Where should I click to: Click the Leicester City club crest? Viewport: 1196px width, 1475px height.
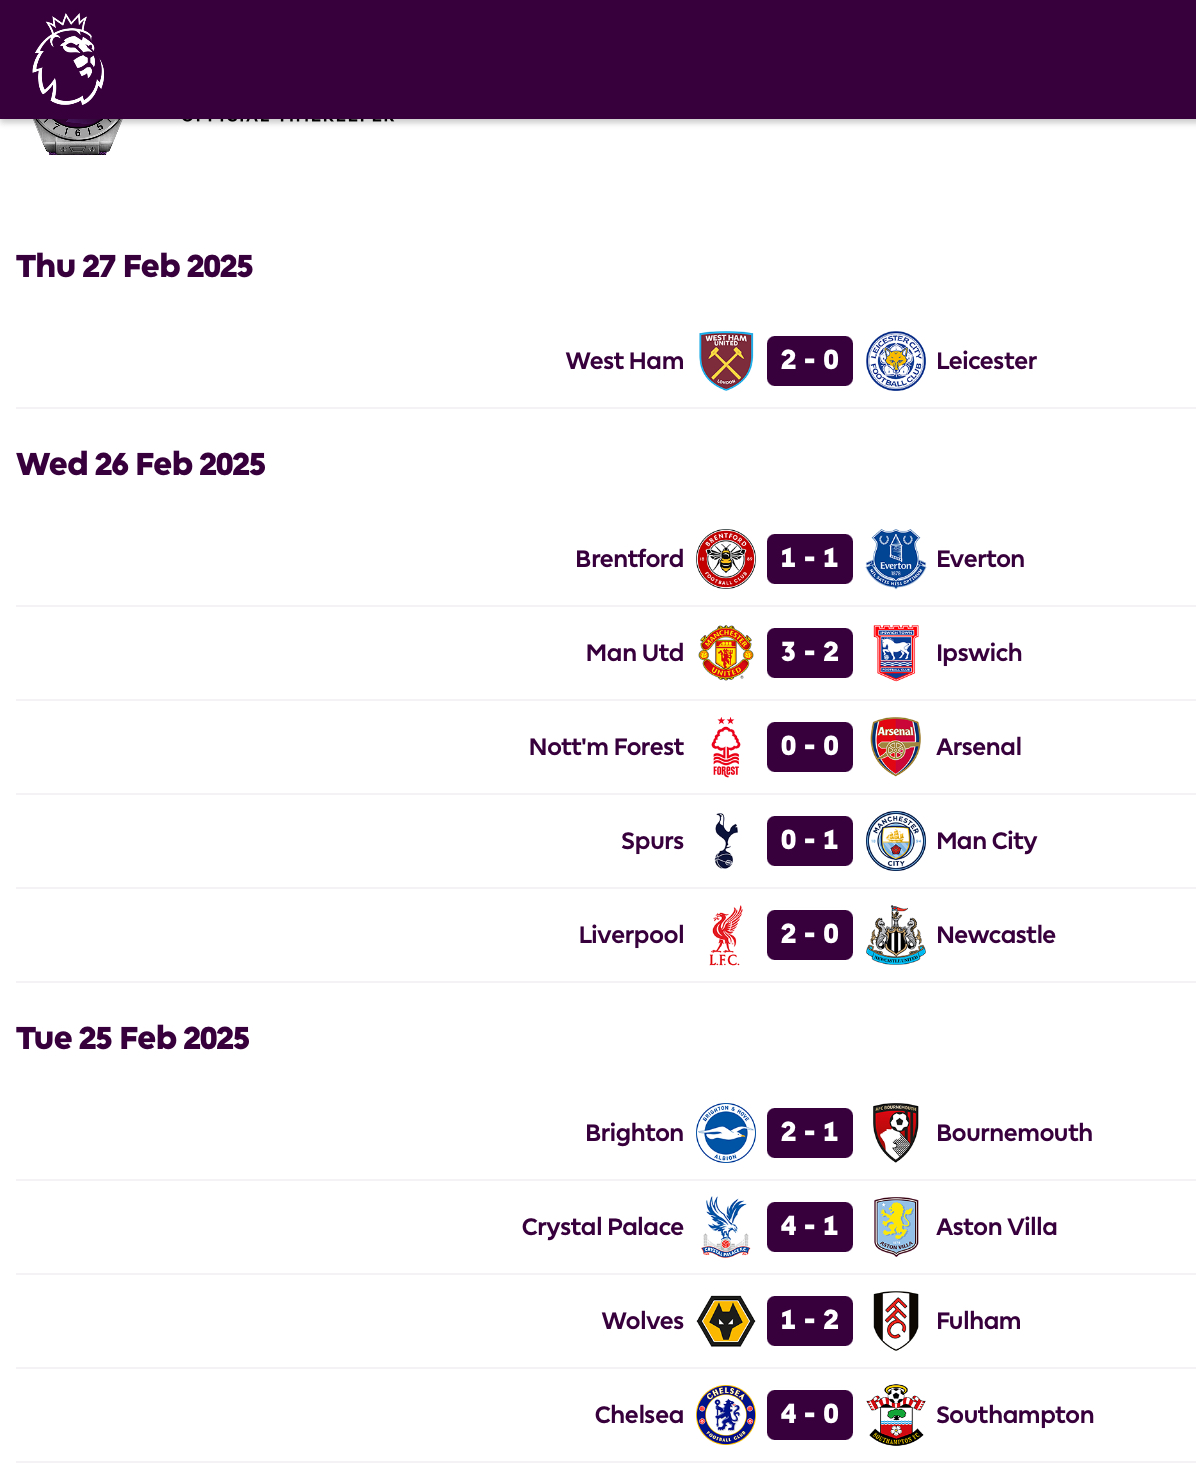click(896, 361)
